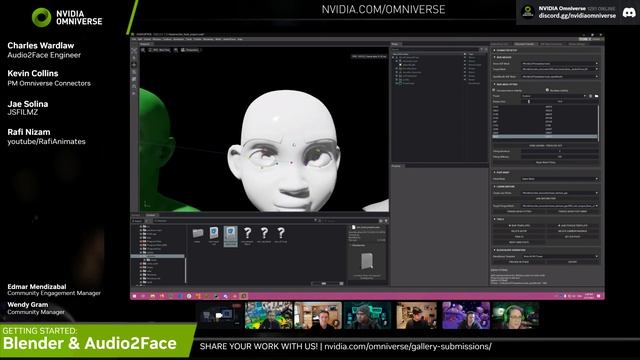The image size is (640, 360).
Task: Select the first USD file thumbnail beside the folder
Action: click(x=214, y=233)
